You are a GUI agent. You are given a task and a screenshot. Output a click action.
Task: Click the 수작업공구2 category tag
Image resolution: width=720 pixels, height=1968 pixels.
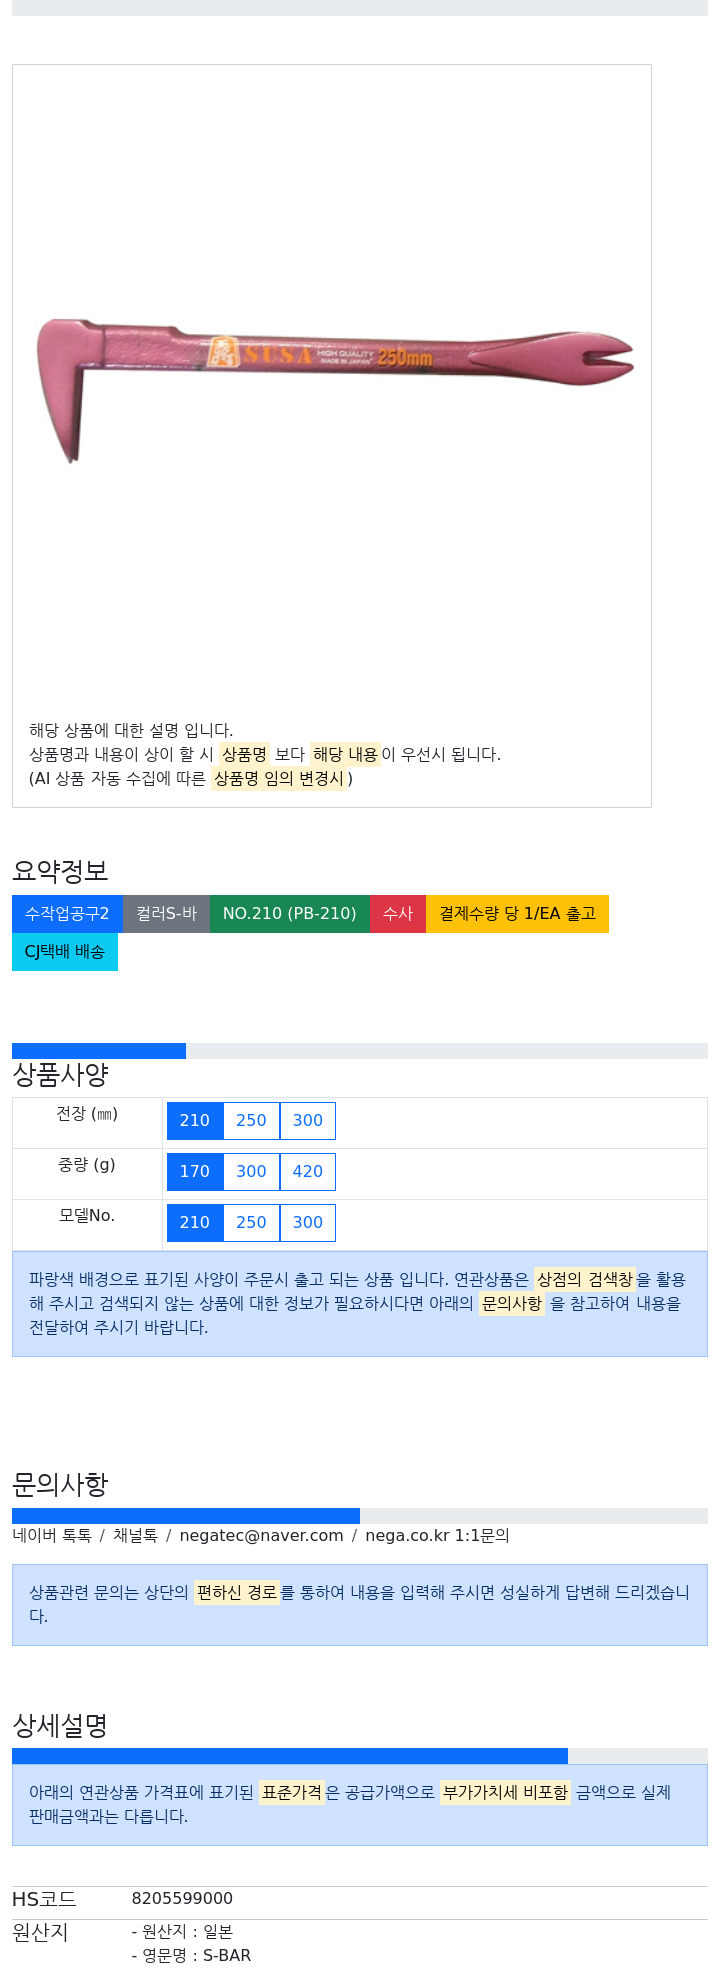[x=67, y=913]
